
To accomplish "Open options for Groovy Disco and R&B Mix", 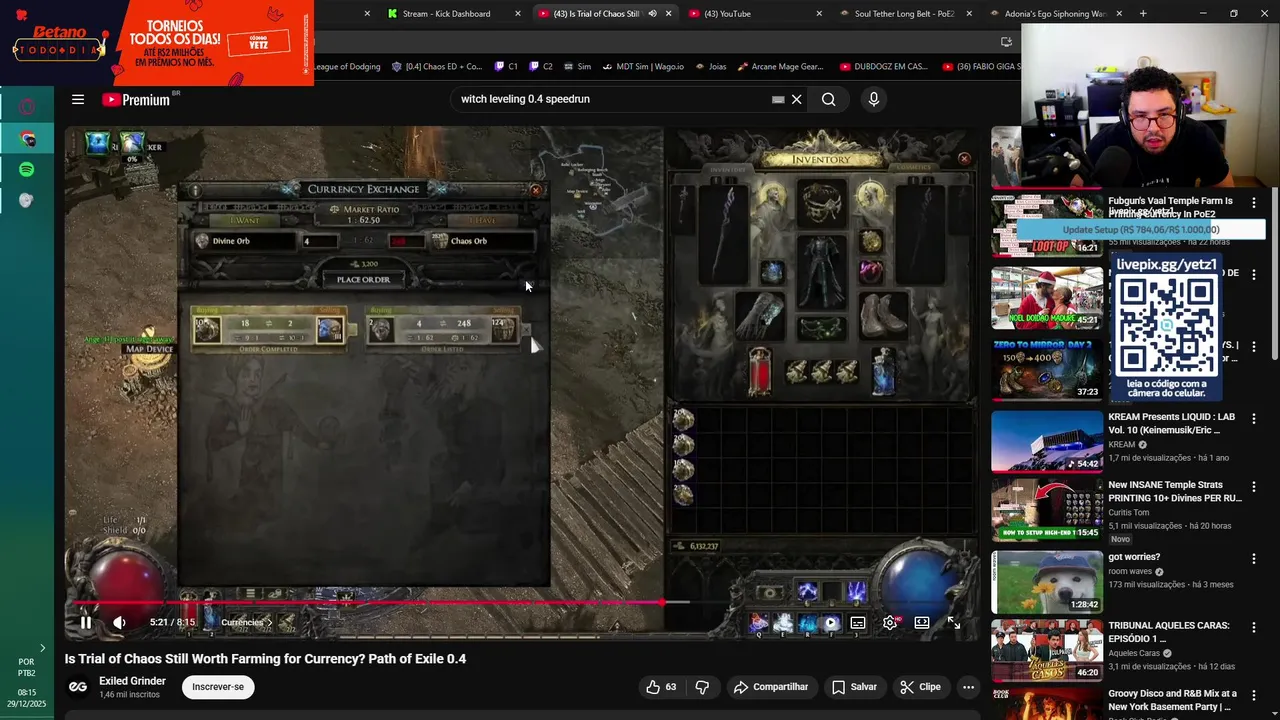I will [x=1254, y=696].
